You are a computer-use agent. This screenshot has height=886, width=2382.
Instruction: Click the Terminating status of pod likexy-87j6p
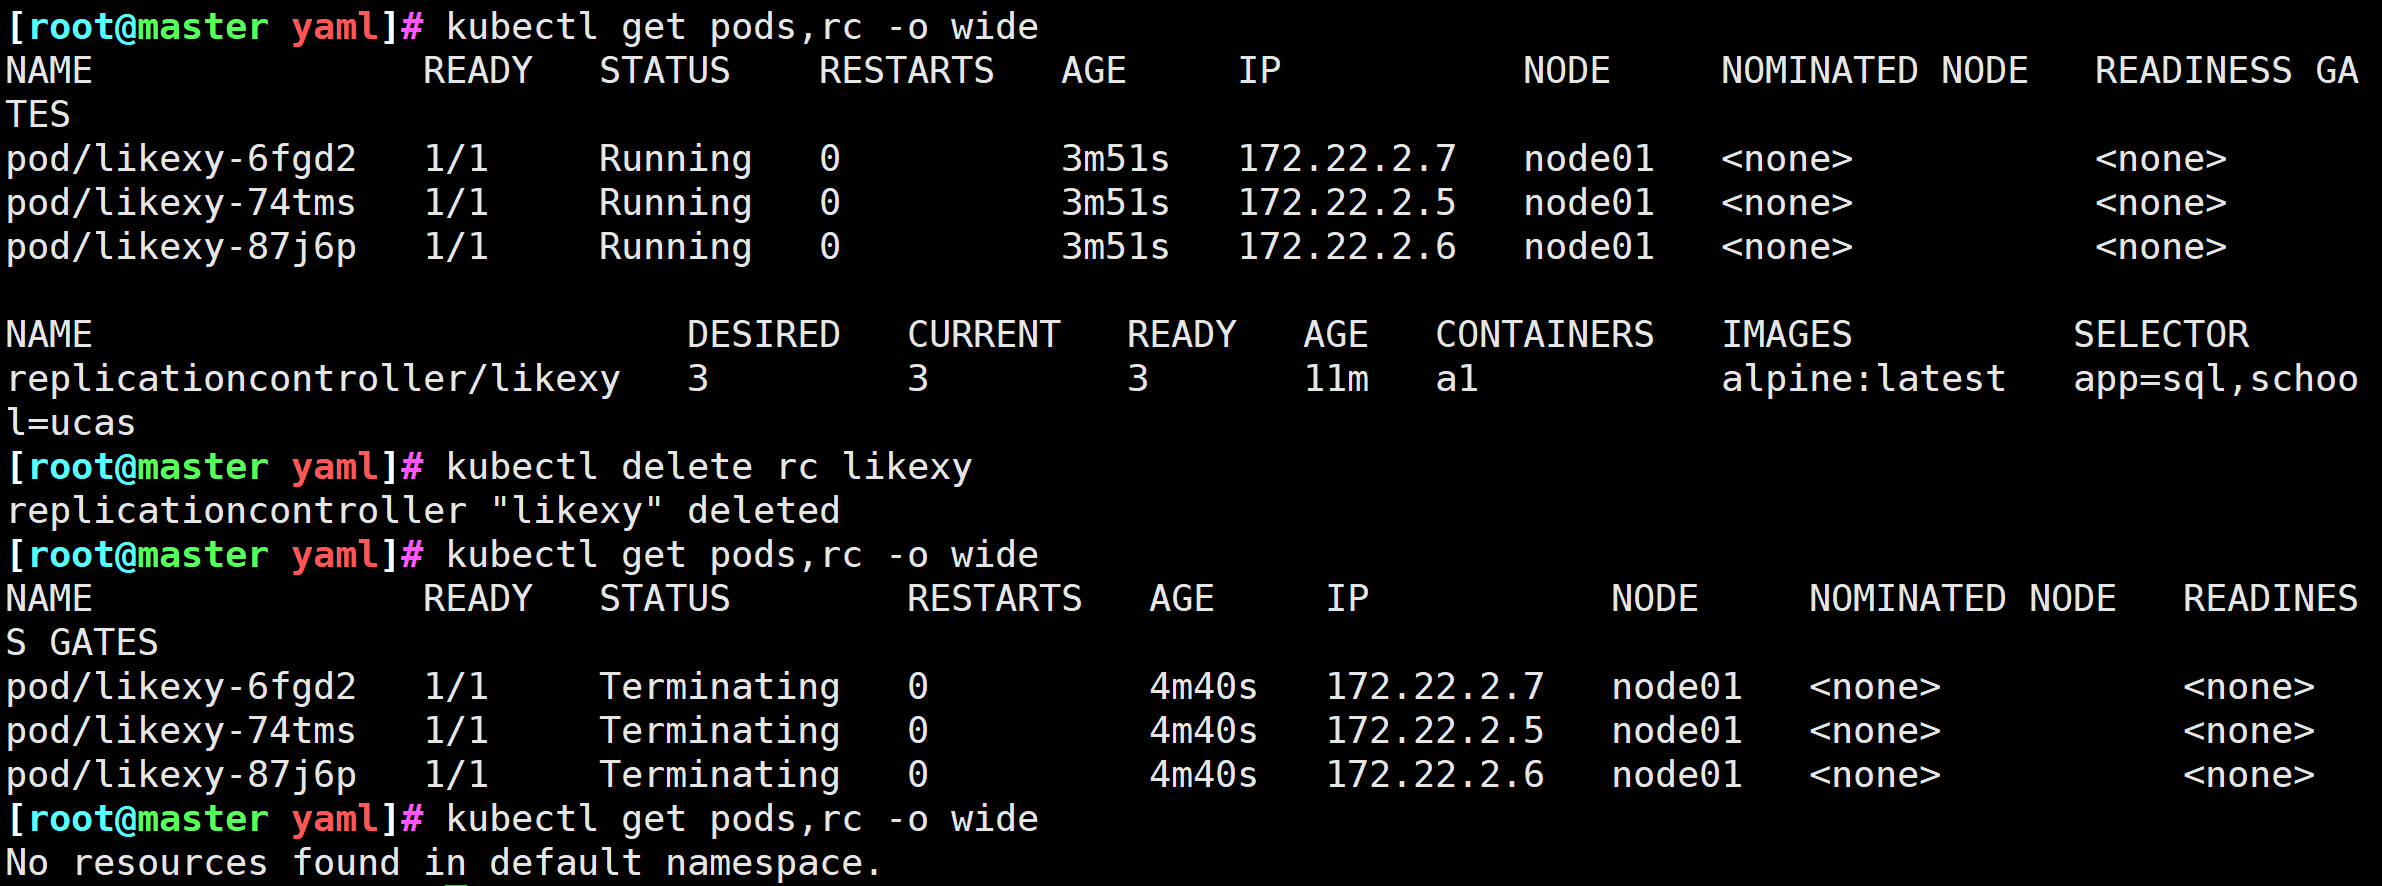click(719, 775)
